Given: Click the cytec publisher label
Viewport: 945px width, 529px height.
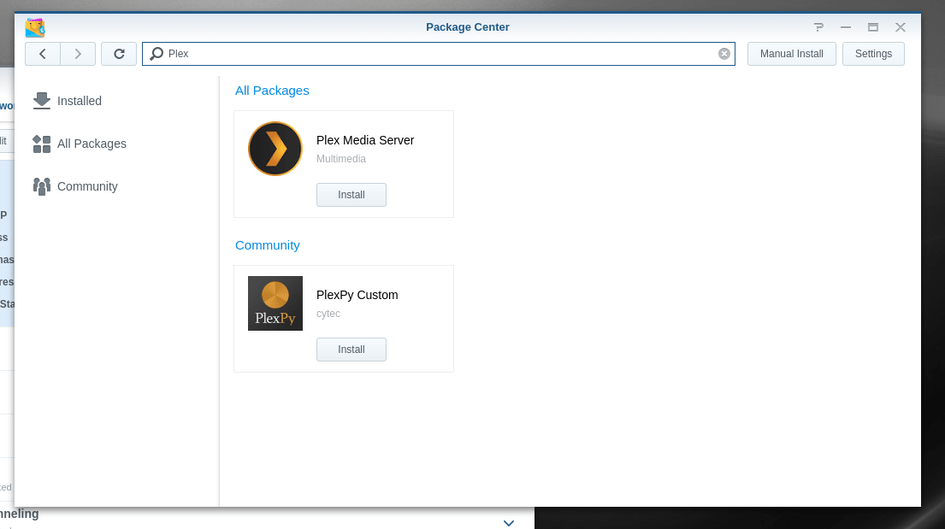Looking at the screenshot, I should [x=328, y=313].
